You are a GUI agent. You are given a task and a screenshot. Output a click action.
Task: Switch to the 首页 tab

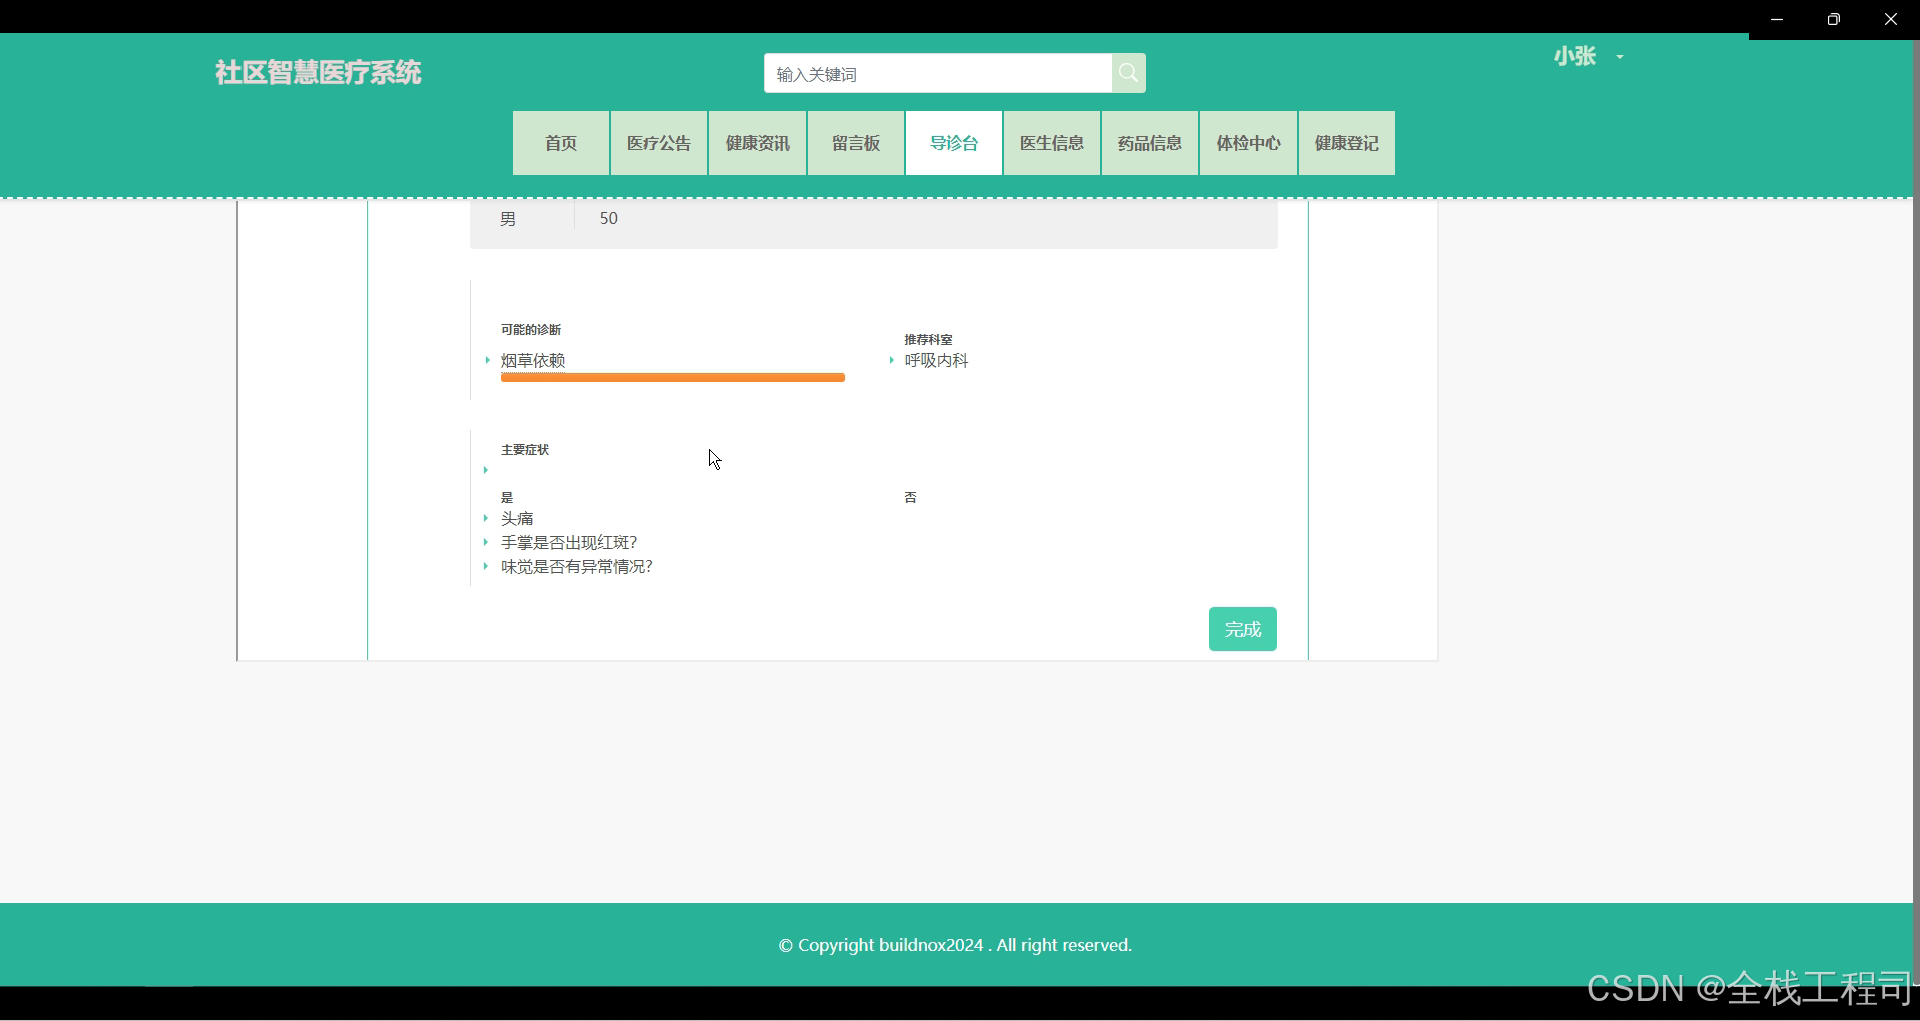(x=560, y=143)
